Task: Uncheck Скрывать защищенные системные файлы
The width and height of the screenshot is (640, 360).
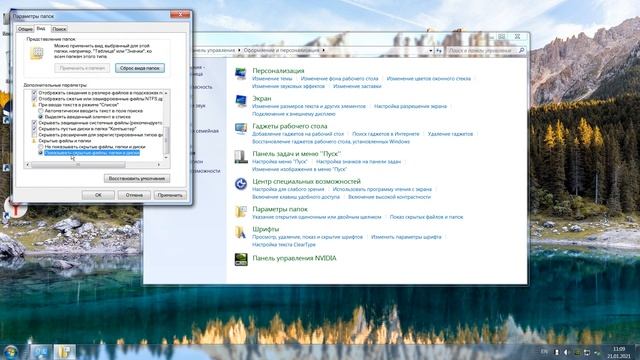Action: (x=34, y=122)
